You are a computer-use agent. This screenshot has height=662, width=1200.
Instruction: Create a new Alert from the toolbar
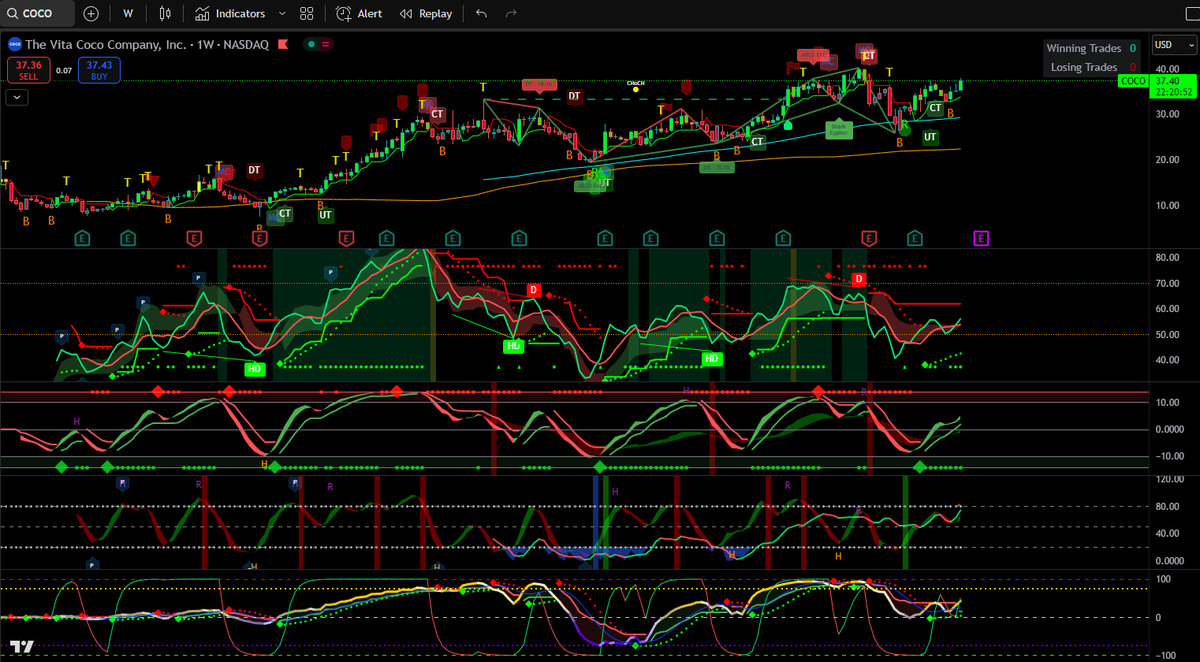click(359, 14)
